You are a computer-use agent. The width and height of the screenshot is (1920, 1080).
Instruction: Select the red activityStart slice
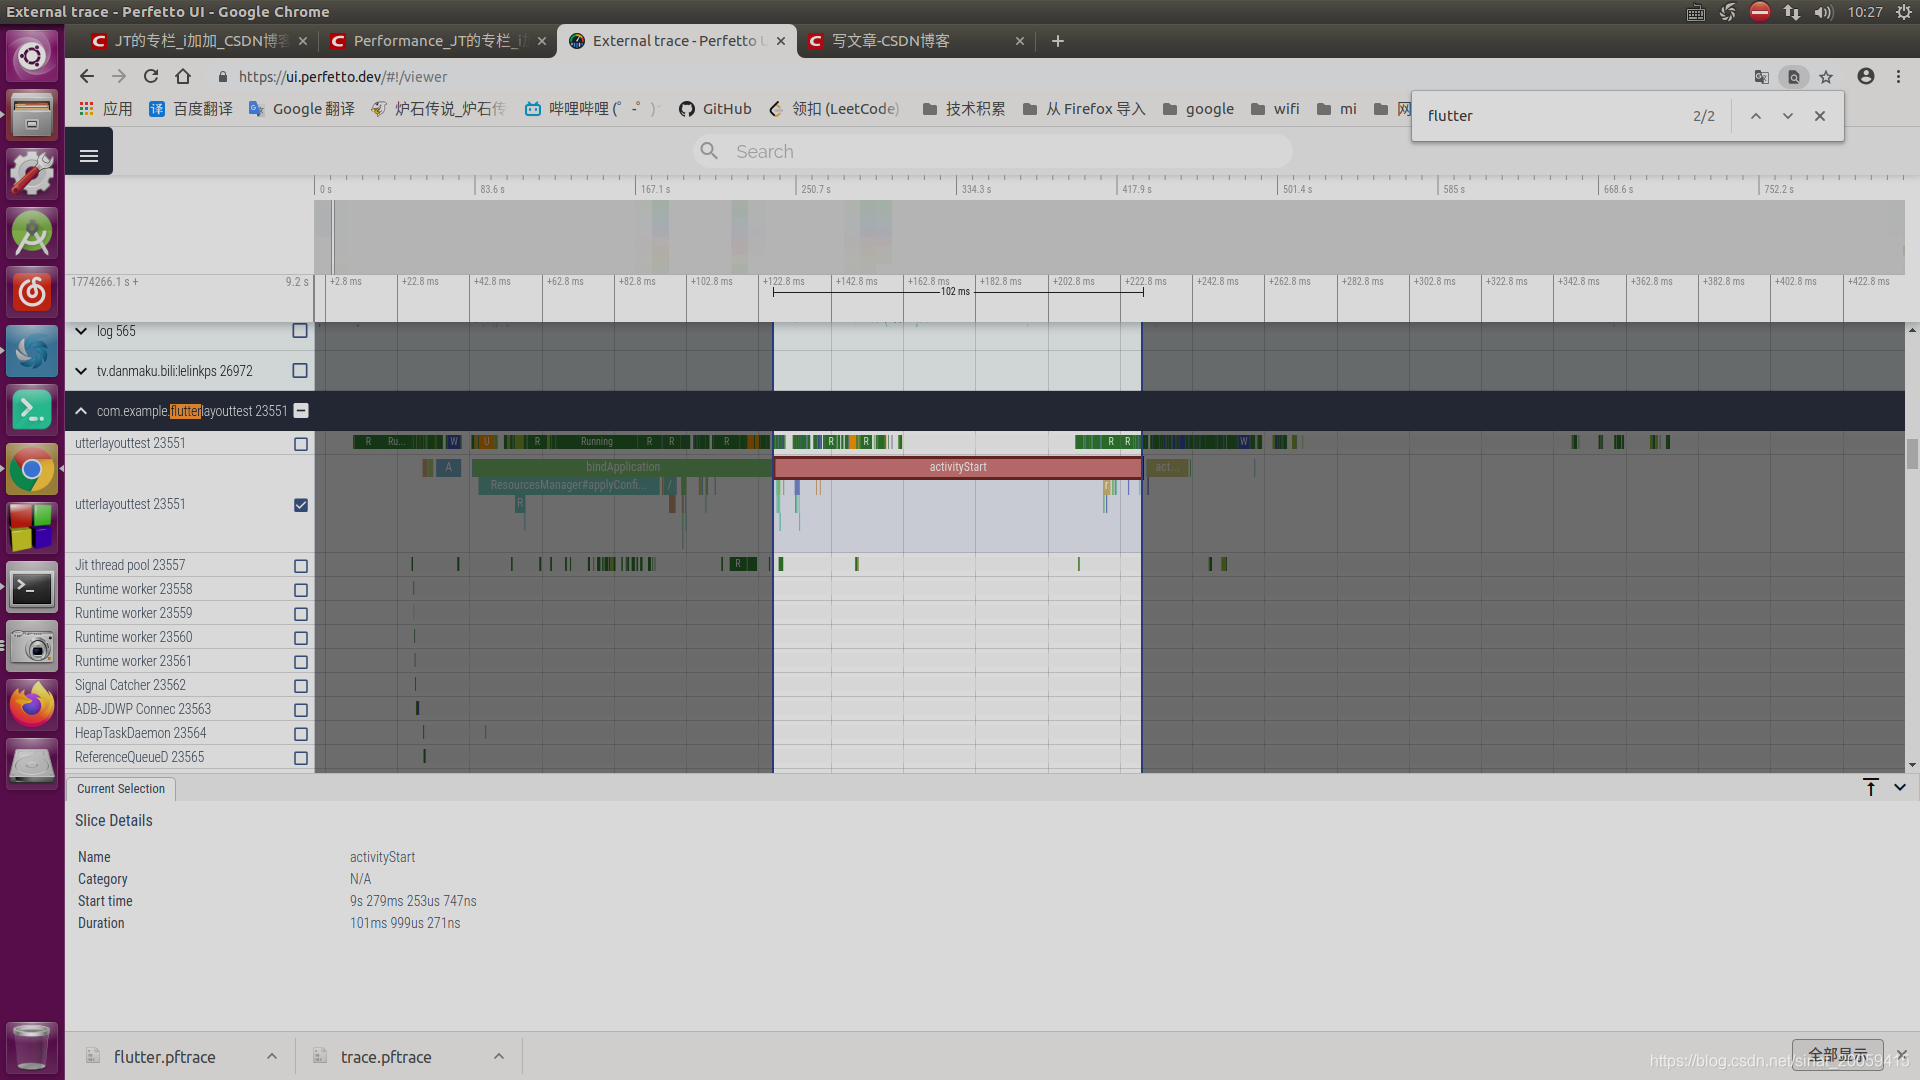(x=957, y=467)
